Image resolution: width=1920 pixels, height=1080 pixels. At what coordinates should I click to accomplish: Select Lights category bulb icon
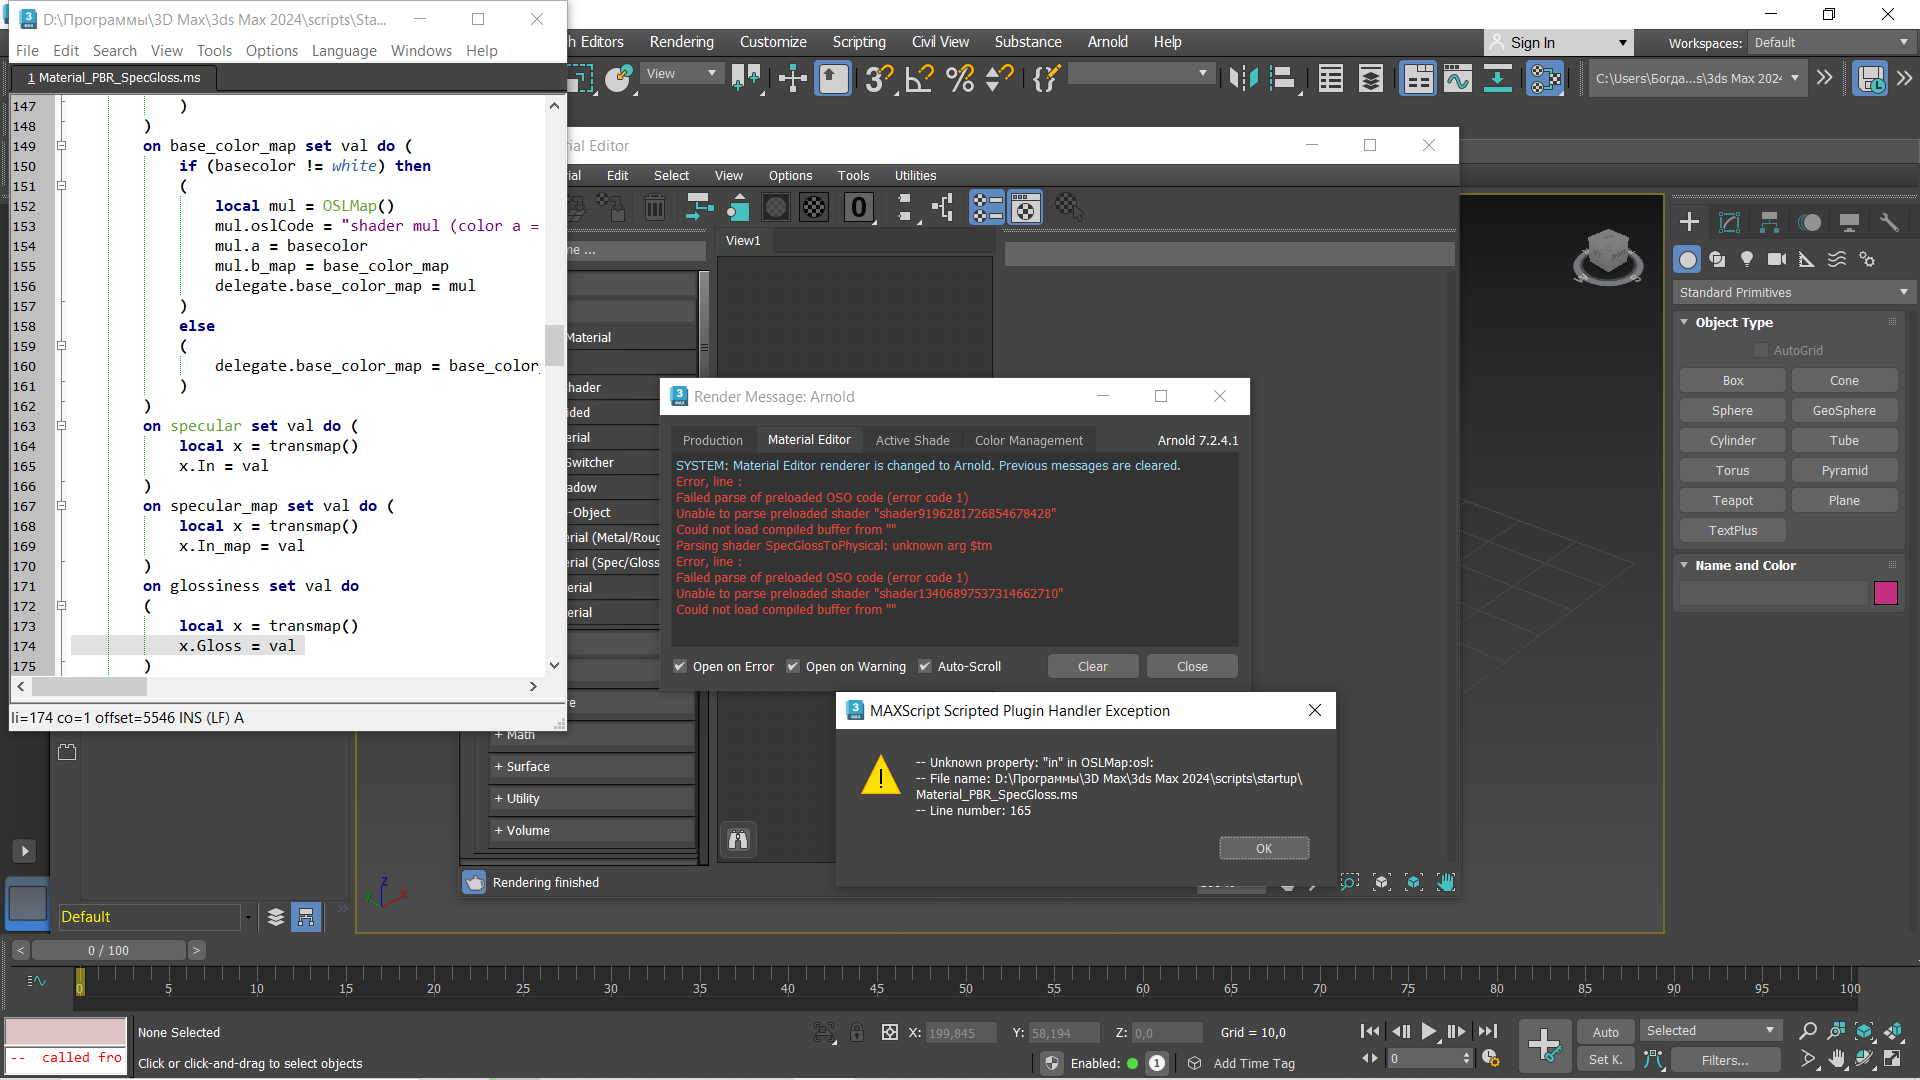pos(1747,259)
